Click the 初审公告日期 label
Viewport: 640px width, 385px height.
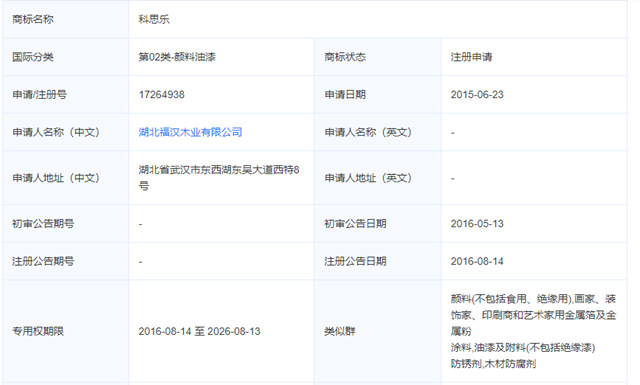(355, 224)
